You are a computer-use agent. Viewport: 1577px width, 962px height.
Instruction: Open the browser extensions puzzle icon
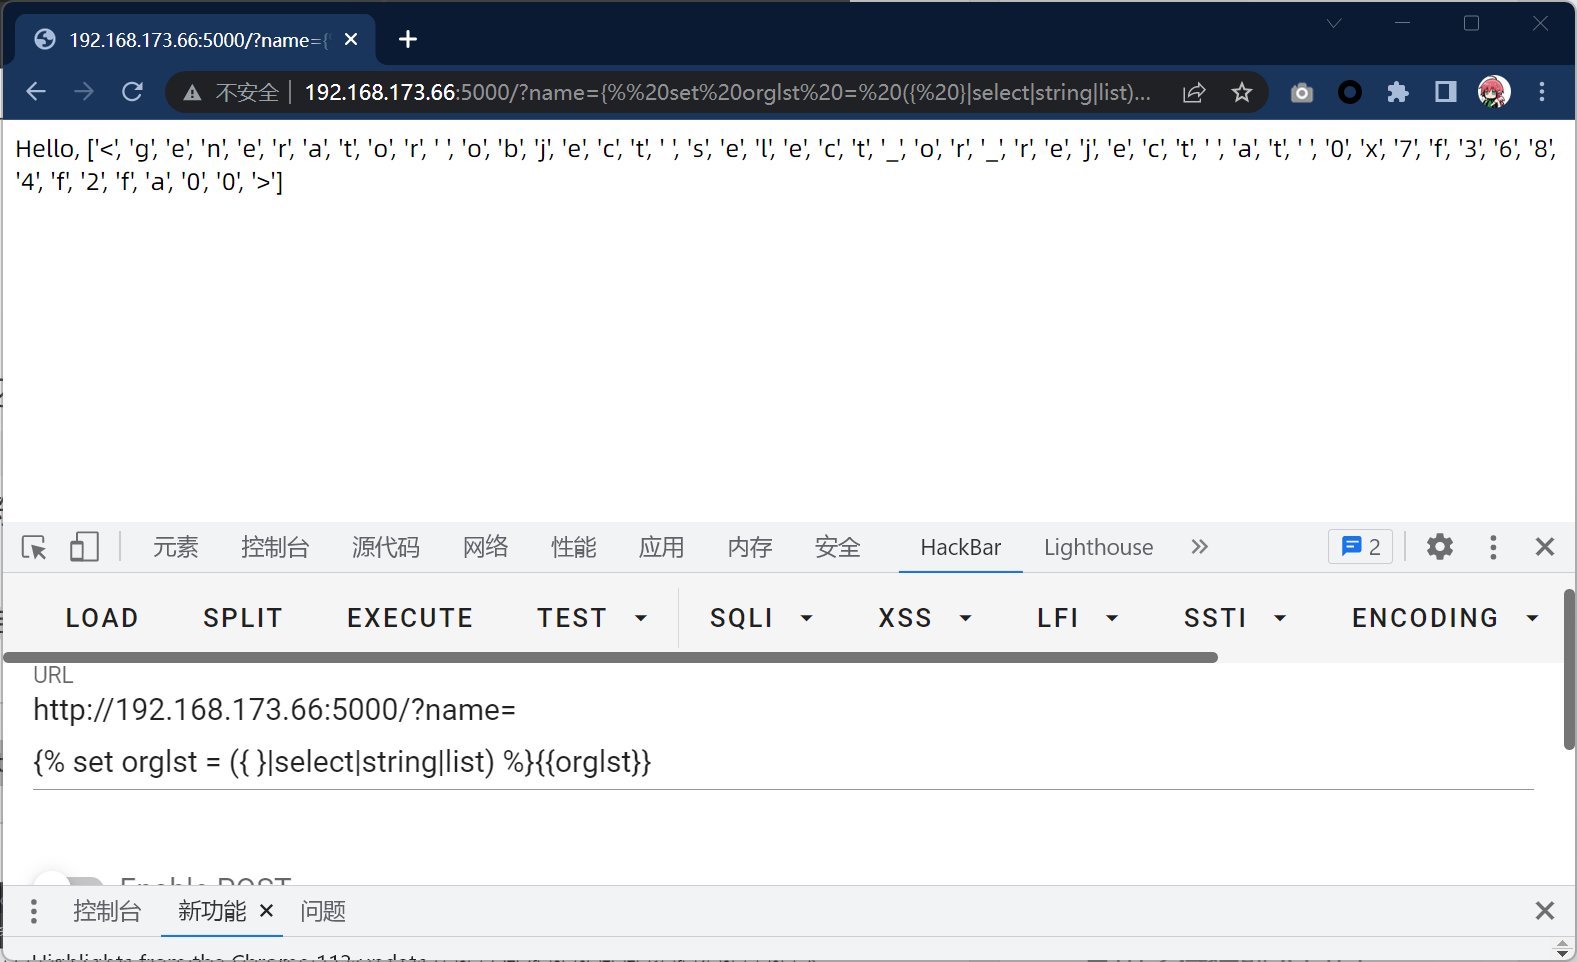1397,93
